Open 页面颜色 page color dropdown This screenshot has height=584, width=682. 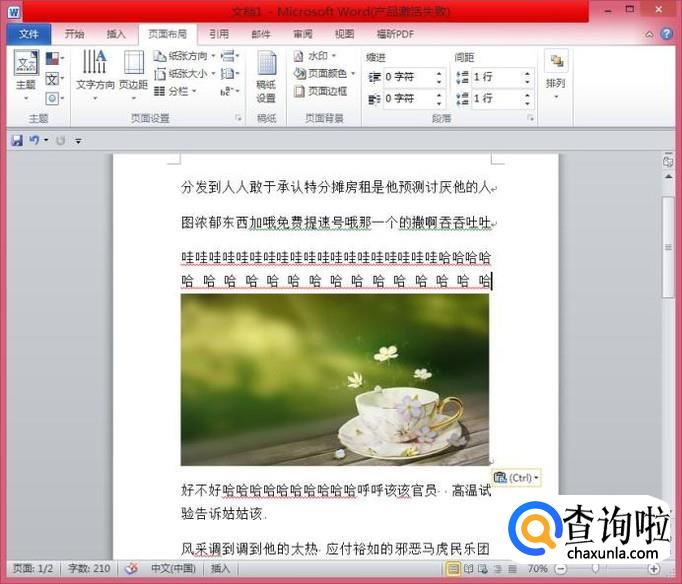(324, 73)
